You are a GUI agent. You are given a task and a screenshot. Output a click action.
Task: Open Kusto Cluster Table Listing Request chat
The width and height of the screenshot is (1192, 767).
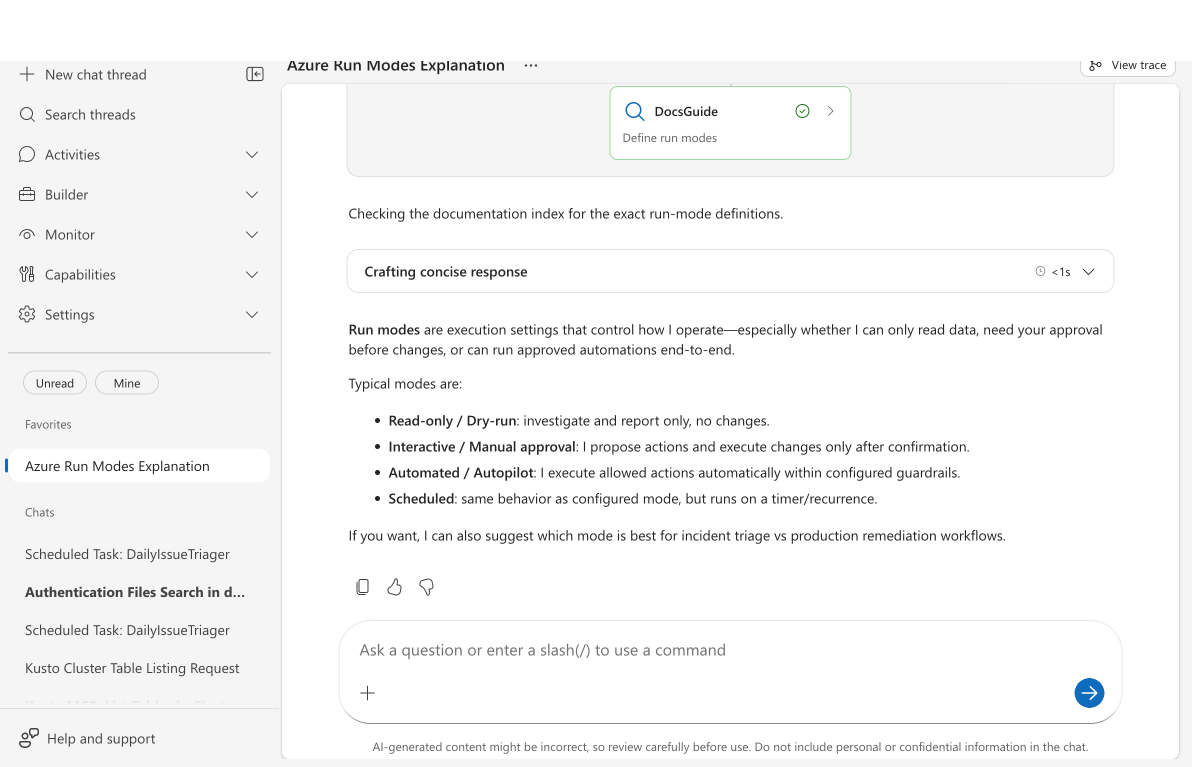pos(132,668)
